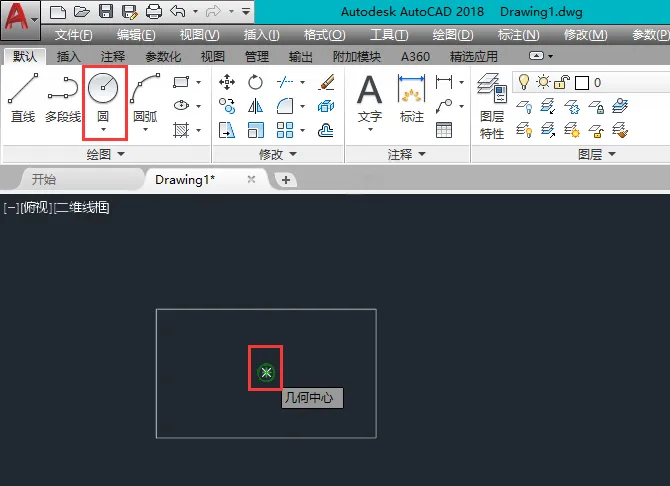Toggle layer on/off lightbulb icon
Screen dimensions: 670x486
coord(523,82)
